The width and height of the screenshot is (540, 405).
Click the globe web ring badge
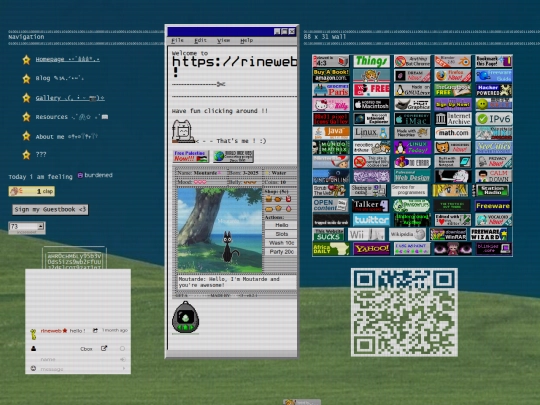[233, 156]
